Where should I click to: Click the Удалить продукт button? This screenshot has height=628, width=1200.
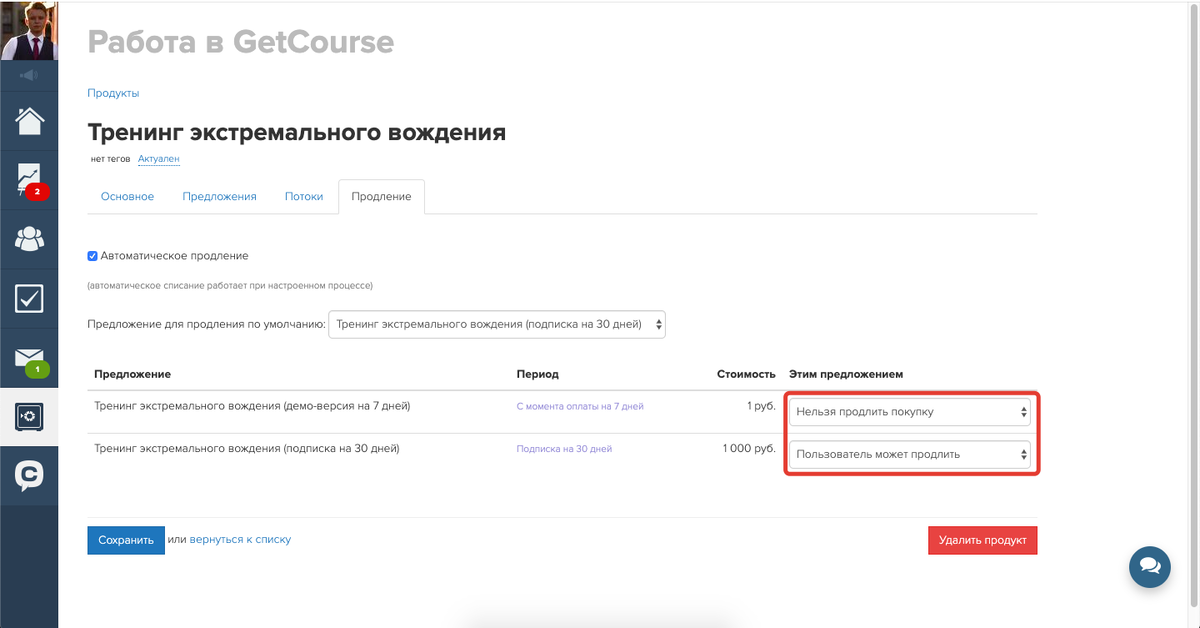(983, 540)
